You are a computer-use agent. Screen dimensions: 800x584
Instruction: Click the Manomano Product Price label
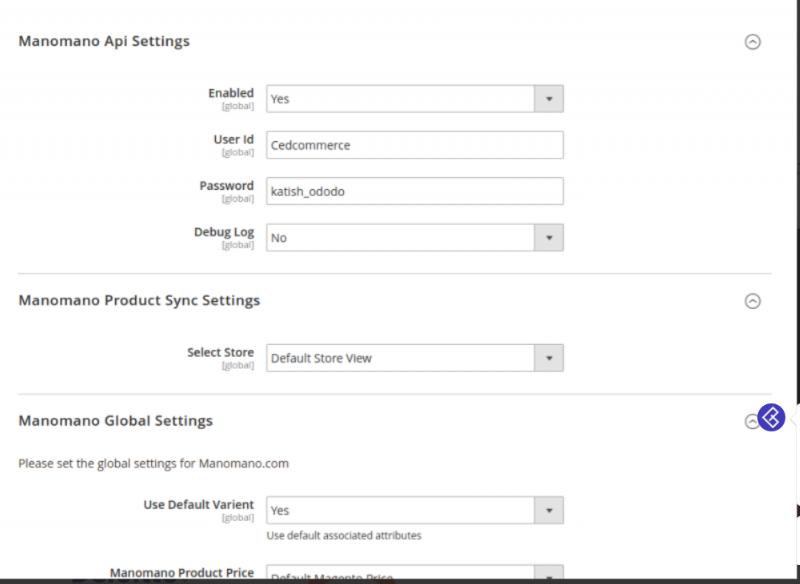pyautogui.click(x=182, y=573)
